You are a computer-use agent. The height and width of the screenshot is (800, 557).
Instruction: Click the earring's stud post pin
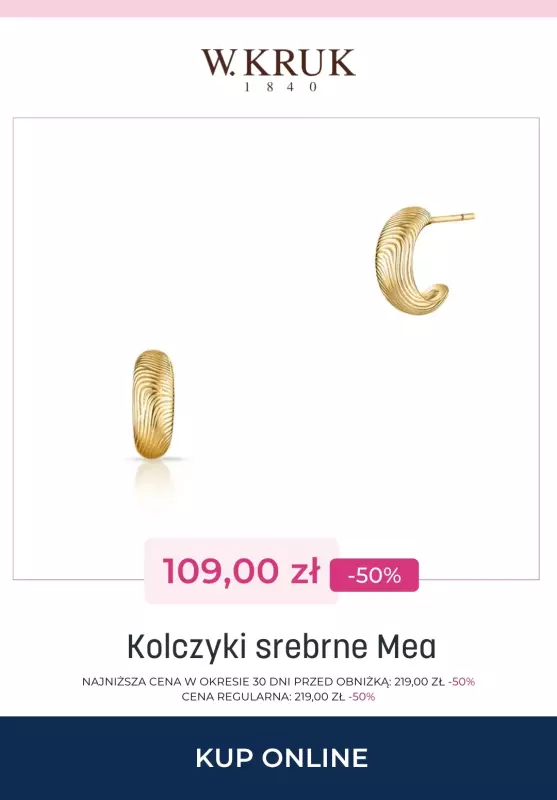click(x=453, y=218)
